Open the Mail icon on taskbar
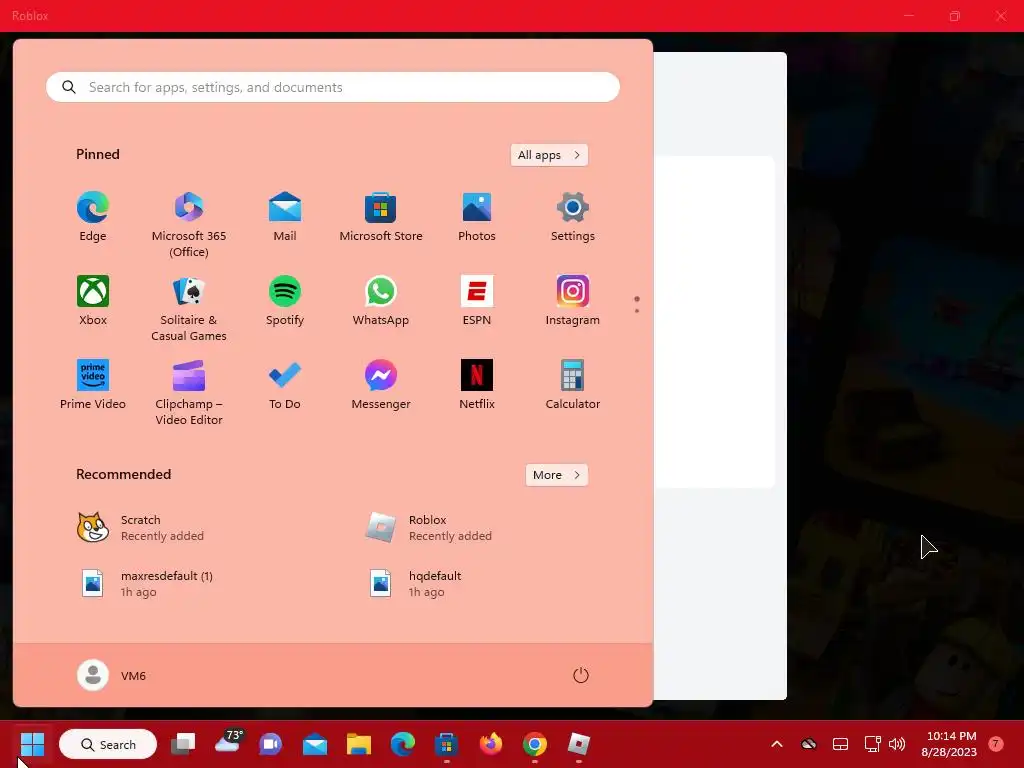1024x768 pixels. [x=315, y=744]
